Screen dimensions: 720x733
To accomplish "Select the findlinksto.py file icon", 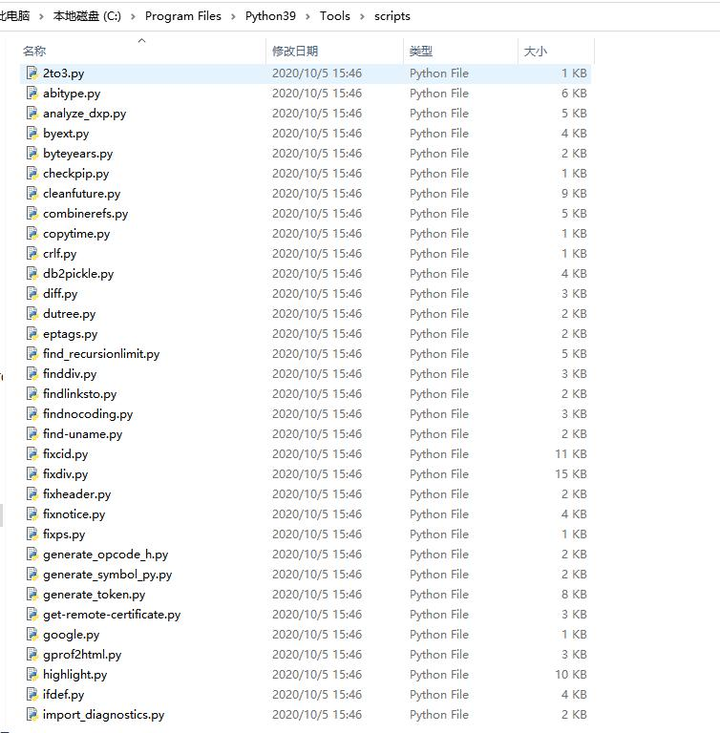I will (x=32, y=394).
